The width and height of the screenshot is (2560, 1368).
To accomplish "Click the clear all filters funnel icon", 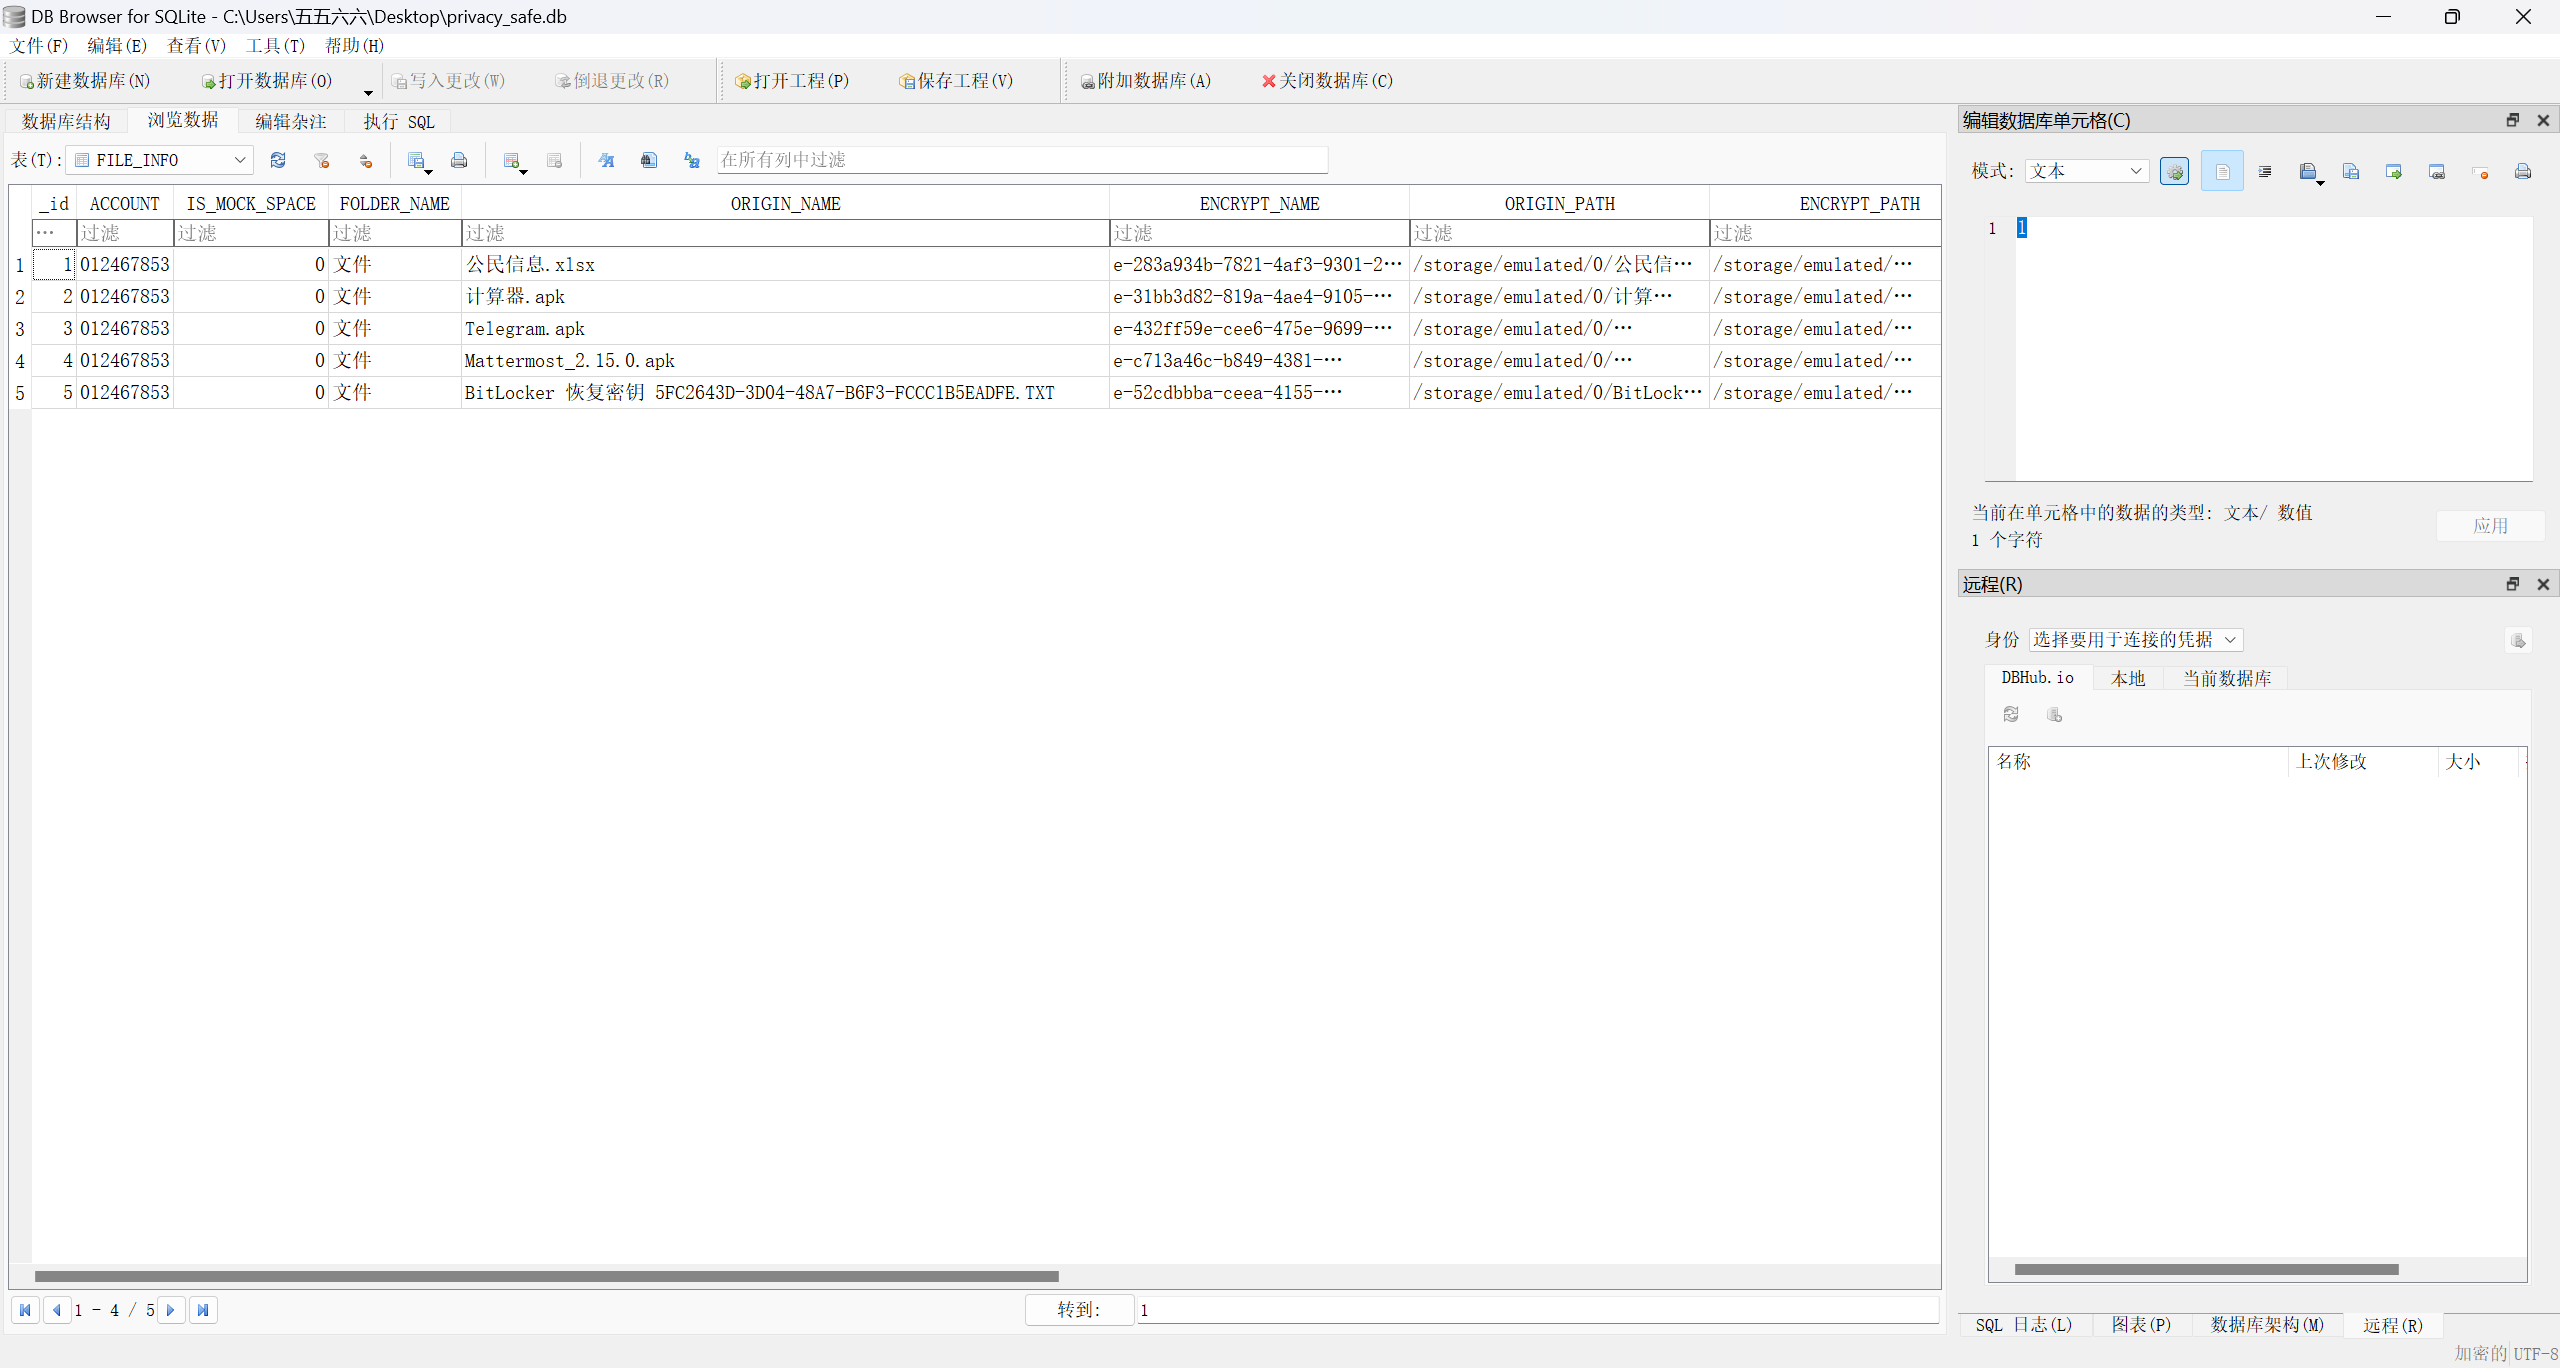I will pos(321,160).
